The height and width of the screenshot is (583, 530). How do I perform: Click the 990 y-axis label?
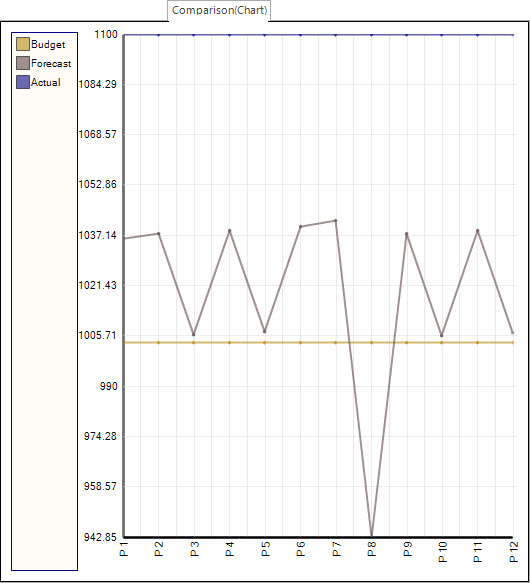point(108,386)
